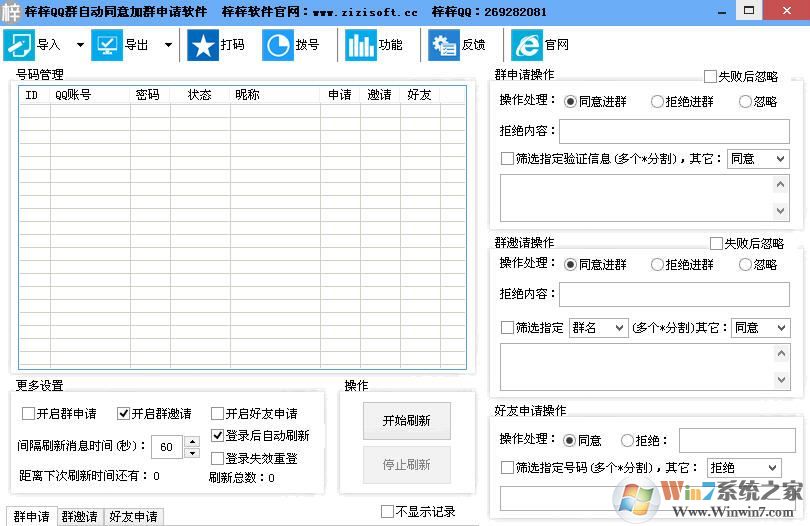
Task: Click scroll up arrow in 群申请 text area
Action: coord(781,184)
